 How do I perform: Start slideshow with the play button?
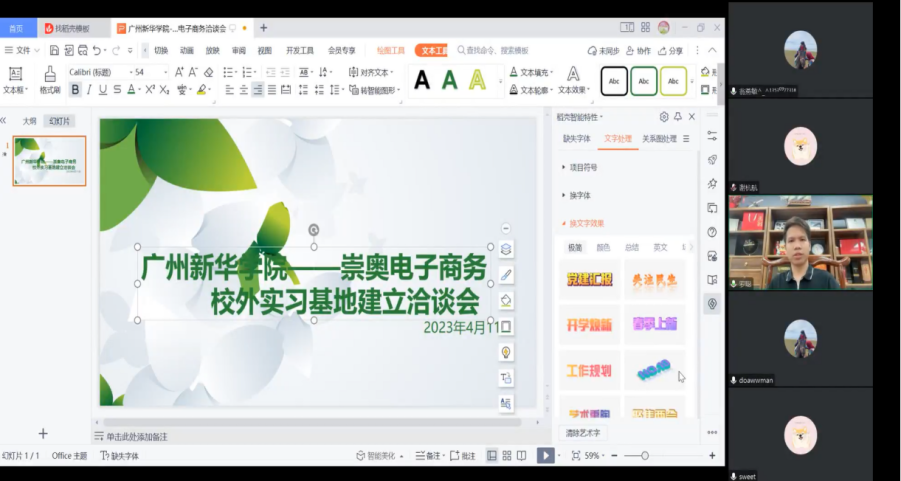tap(545, 456)
